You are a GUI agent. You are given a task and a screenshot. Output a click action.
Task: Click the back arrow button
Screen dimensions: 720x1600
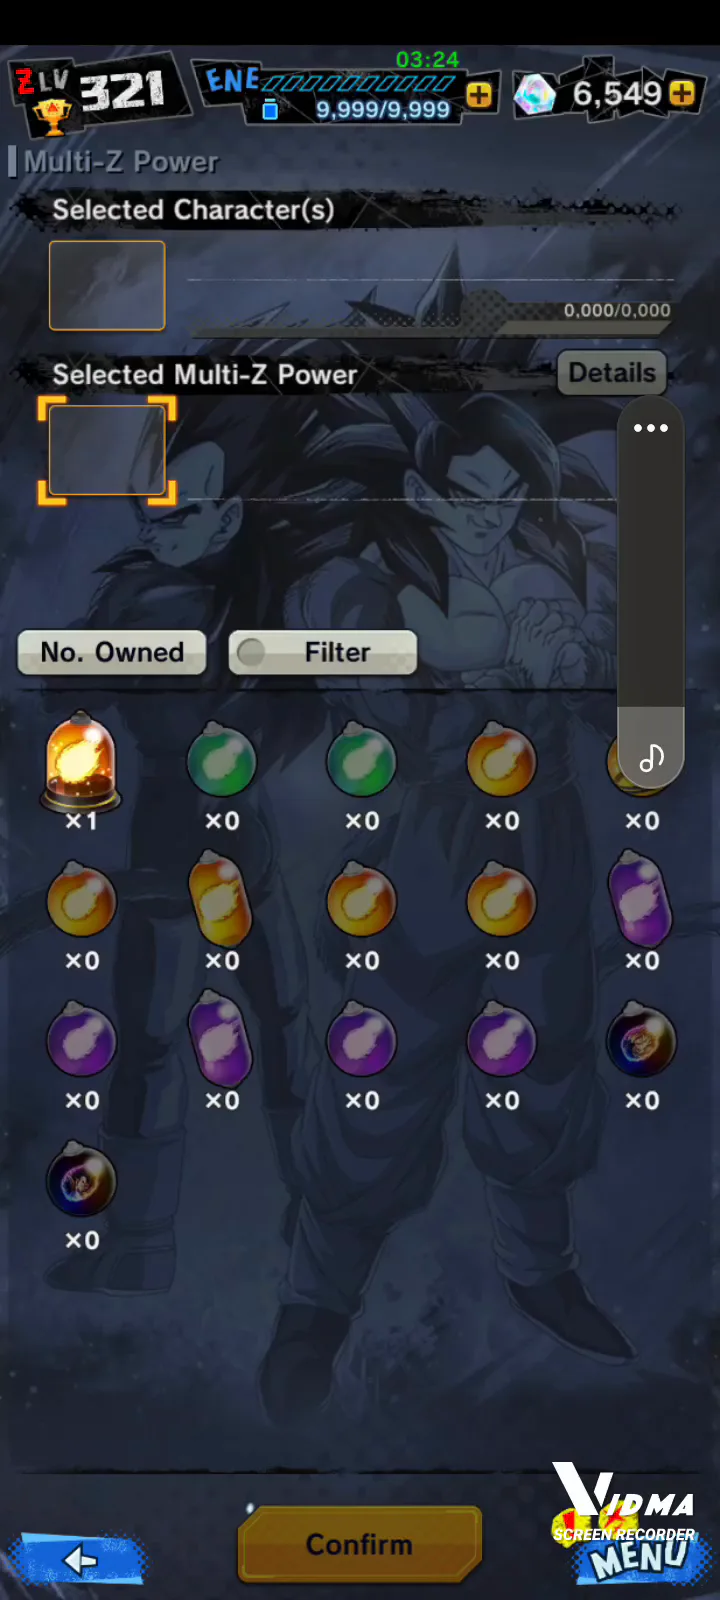coord(78,1559)
